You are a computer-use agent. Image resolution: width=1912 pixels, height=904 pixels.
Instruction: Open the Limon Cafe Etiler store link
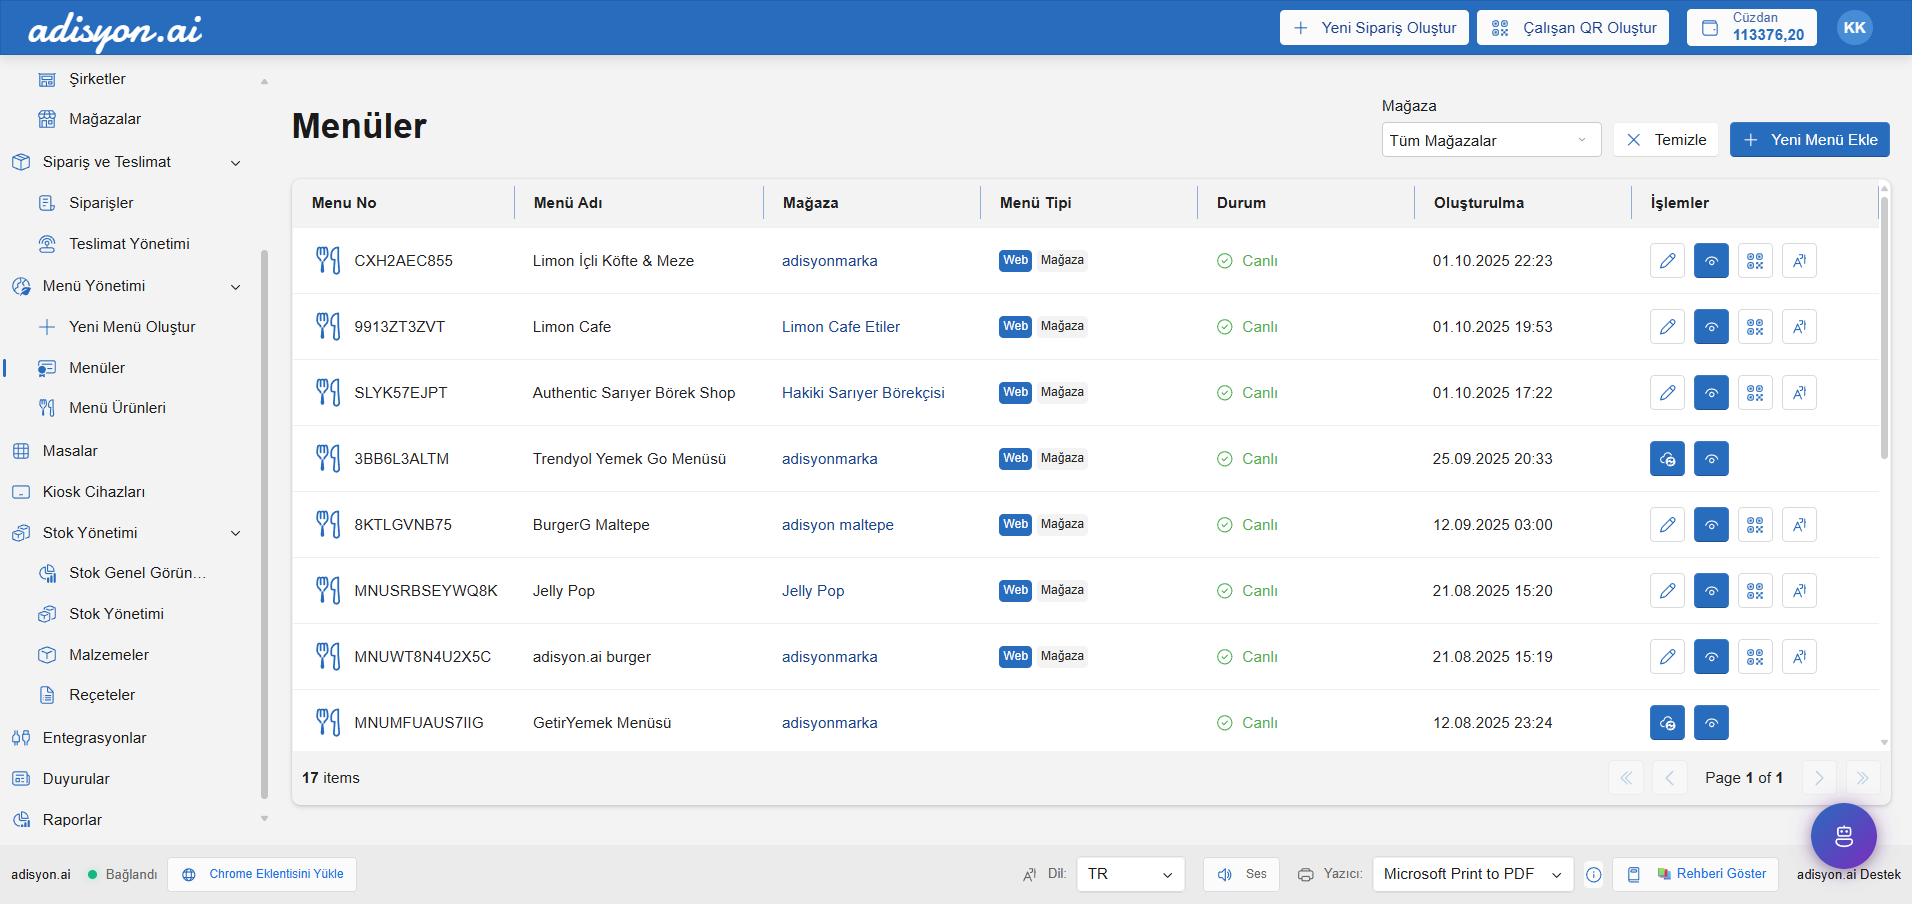(840, 327)
